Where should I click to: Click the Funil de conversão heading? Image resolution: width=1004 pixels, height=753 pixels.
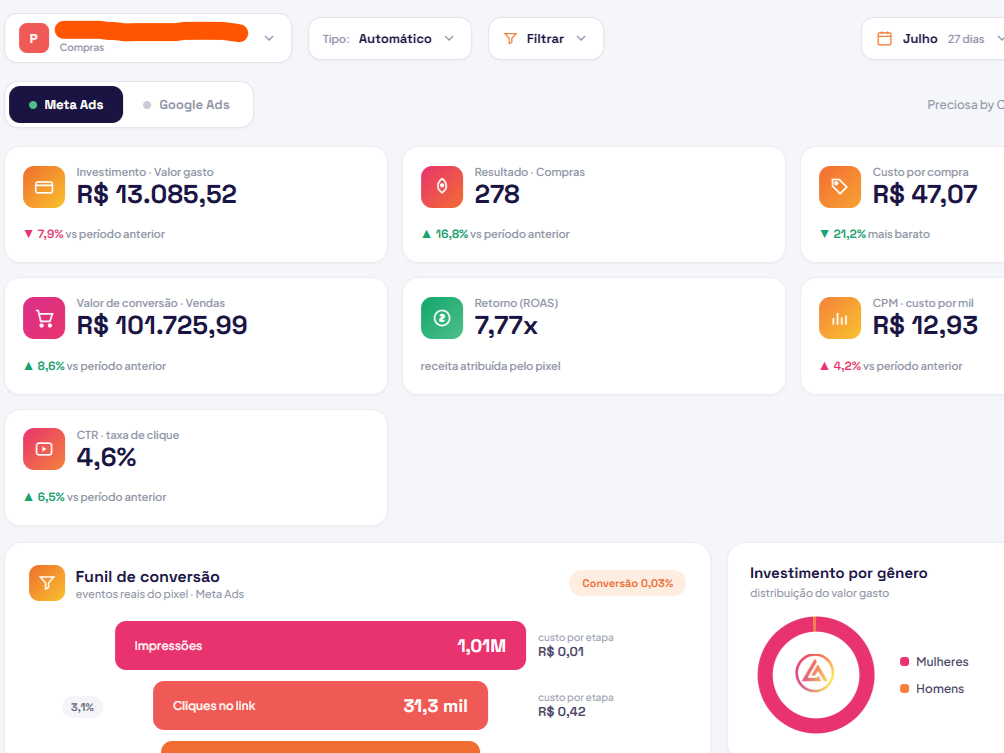[147, 577]
